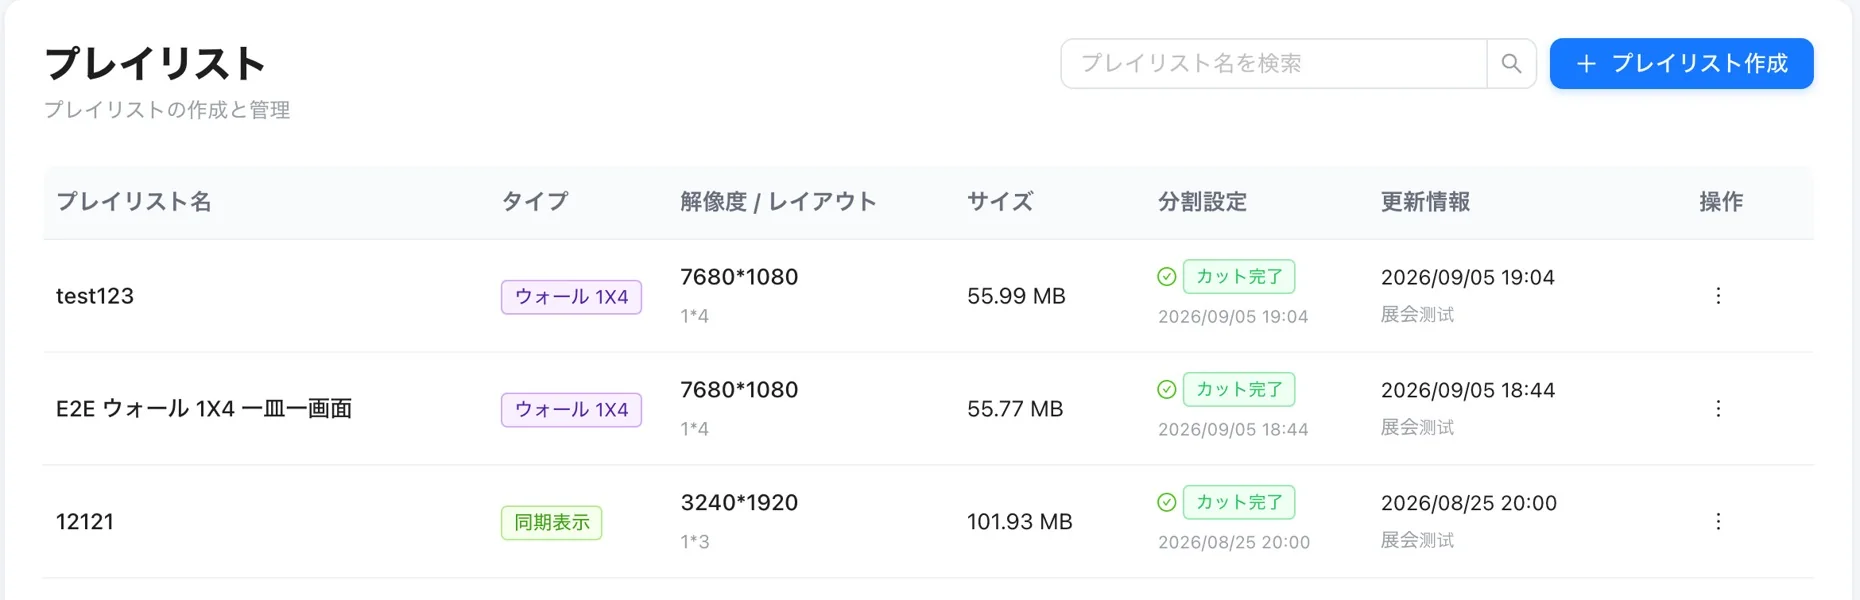Click 展会测试 in the 12121 row
Image resolution: width=1860 pixels, height=600 pixels.
pyautogui.click(x=1417, y=541)
